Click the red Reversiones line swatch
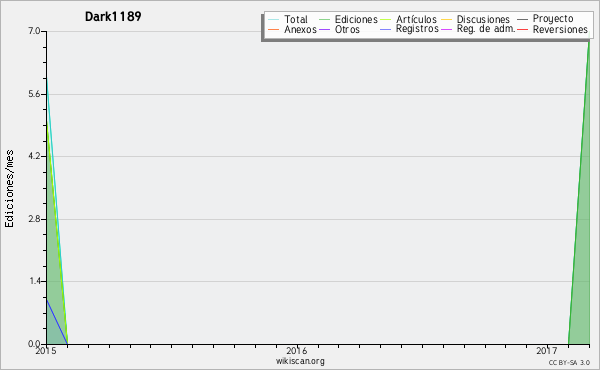 coord(522,29)
